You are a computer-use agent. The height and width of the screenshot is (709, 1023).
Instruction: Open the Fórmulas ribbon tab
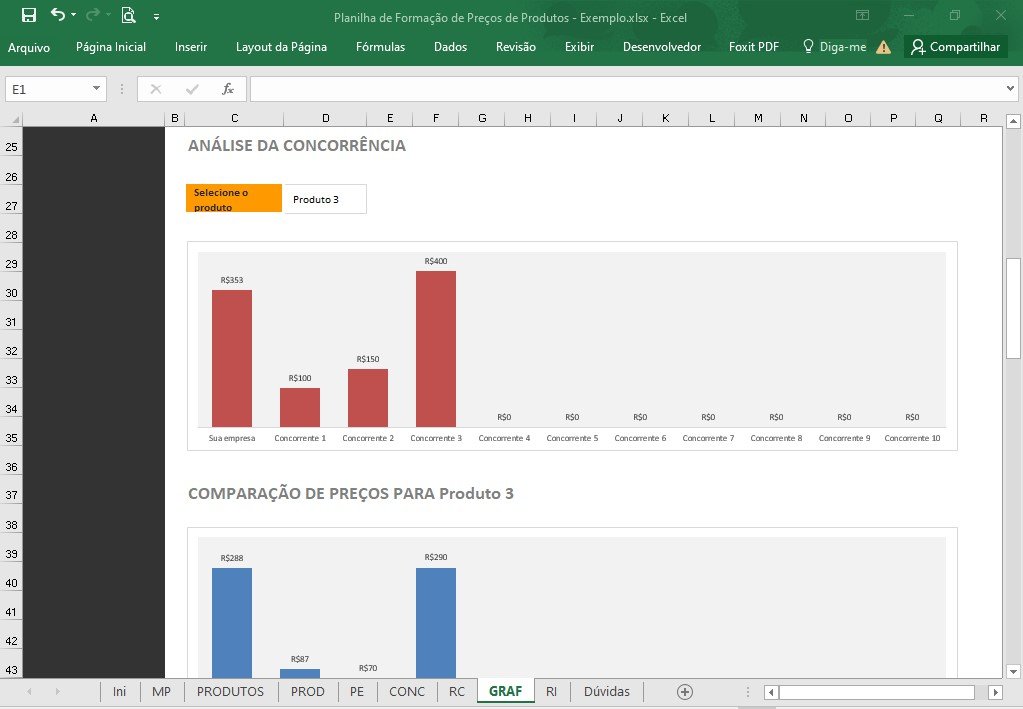point(380,46)
